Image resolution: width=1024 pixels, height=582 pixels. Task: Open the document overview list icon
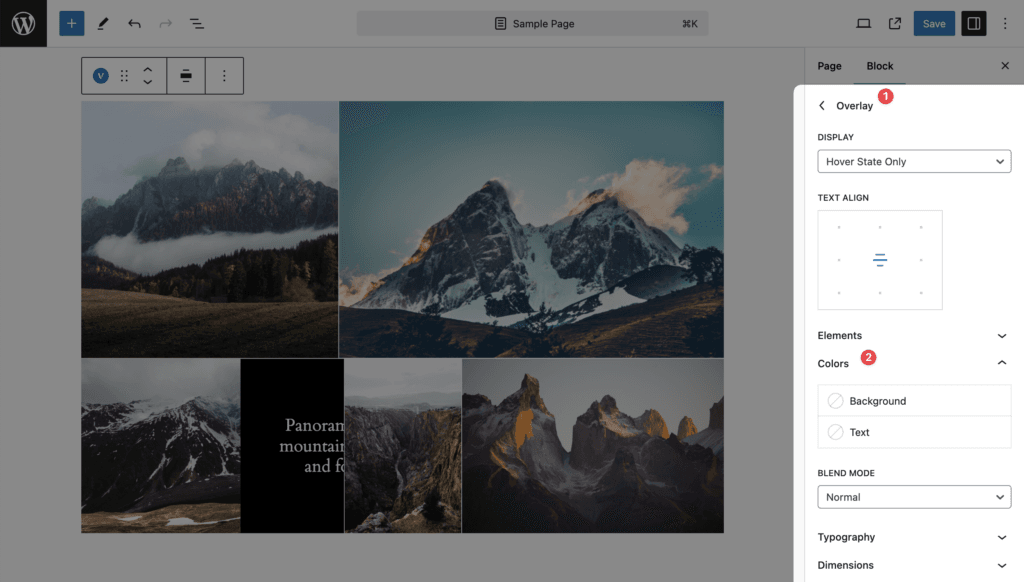[x=197, y=23]
